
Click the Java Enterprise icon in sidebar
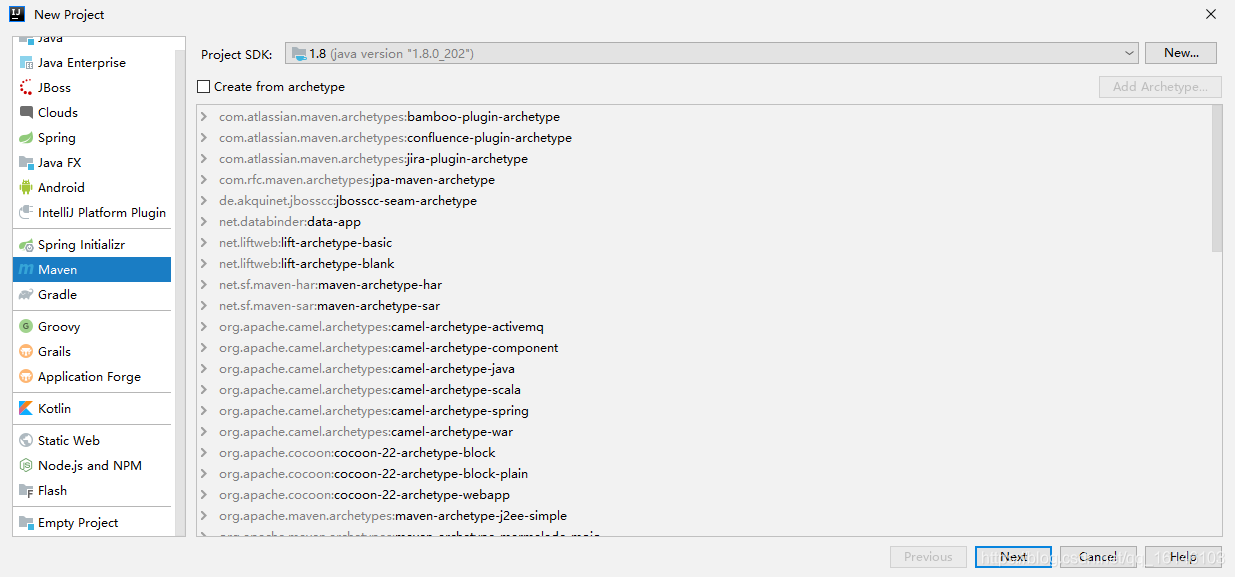point(26,63)
